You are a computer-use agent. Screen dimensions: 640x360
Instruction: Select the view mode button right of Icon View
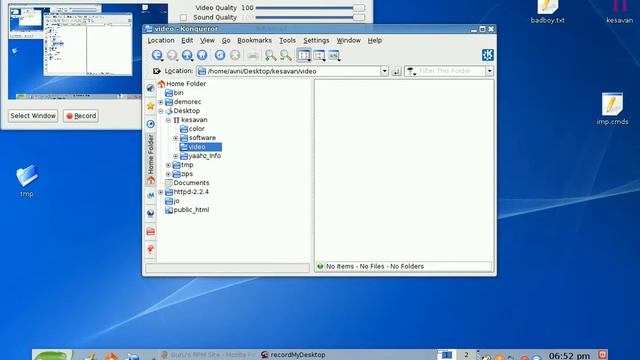tap(319, 55)
